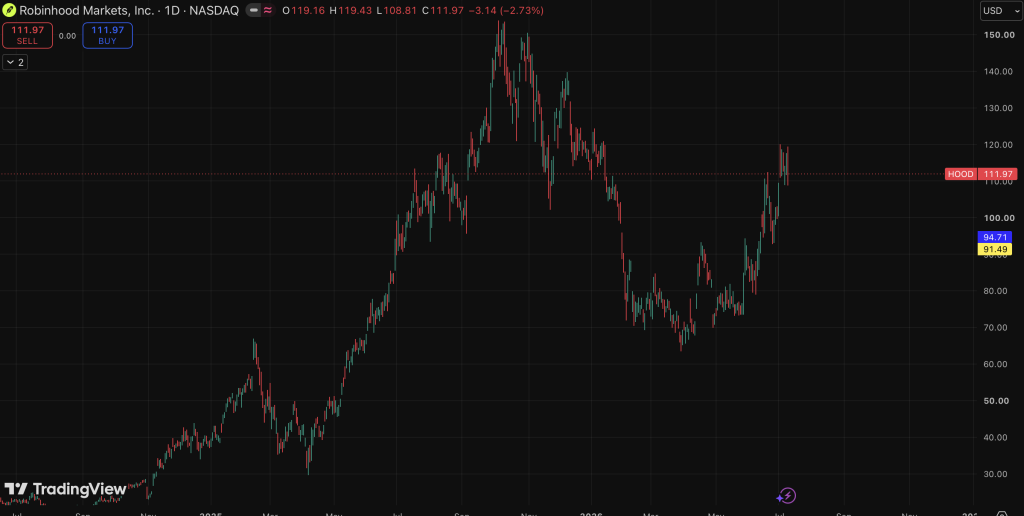
Task: Expand the collapsed indicators list showing 2
Action: (15, 62)
